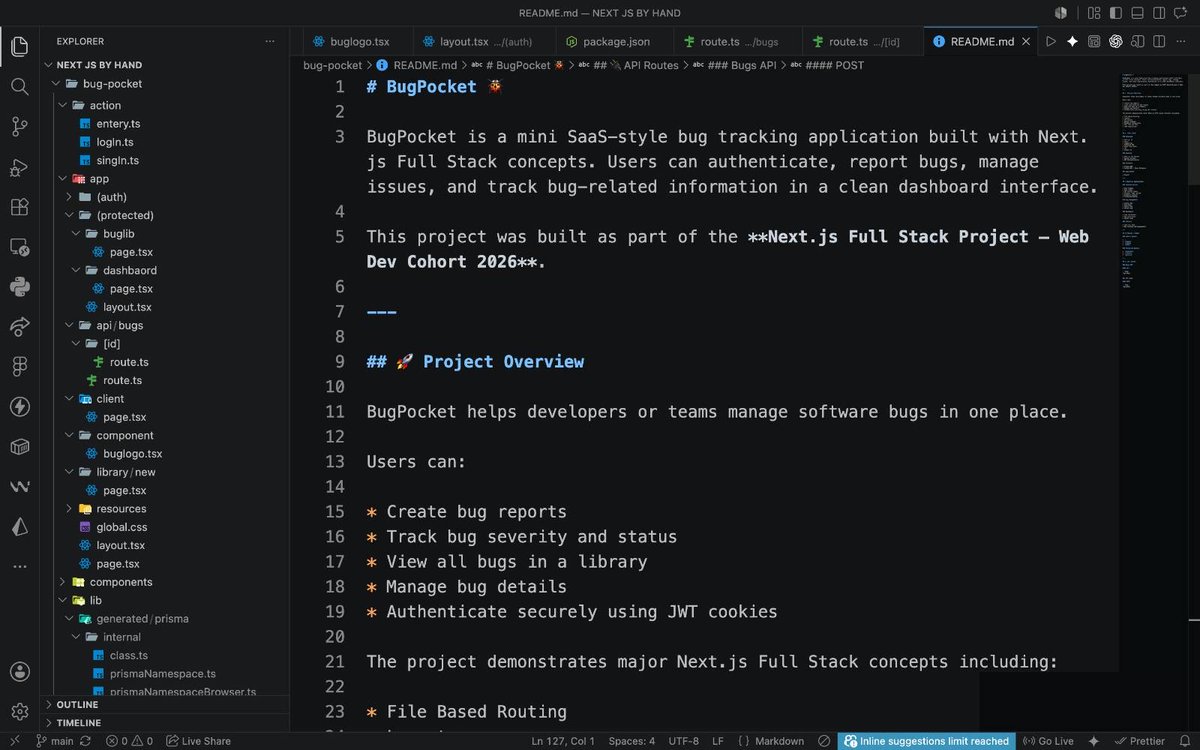Image resolution: width=1200 pixels, height=750 pixels.
Task: Open the Prisma triangle panel
Action: pos(19,527)
